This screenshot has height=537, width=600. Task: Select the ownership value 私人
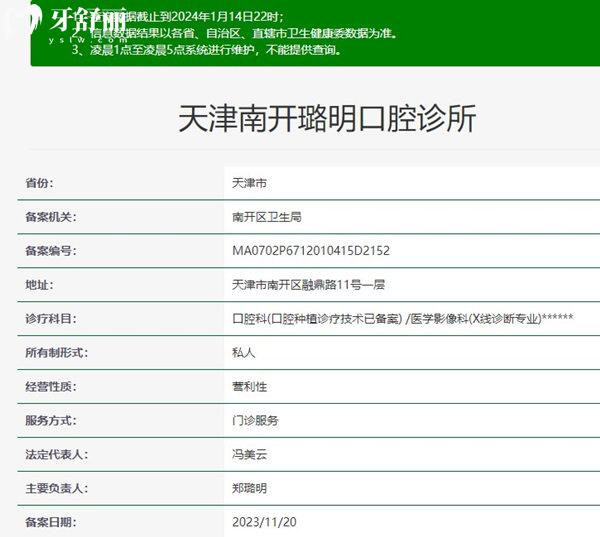244,353
